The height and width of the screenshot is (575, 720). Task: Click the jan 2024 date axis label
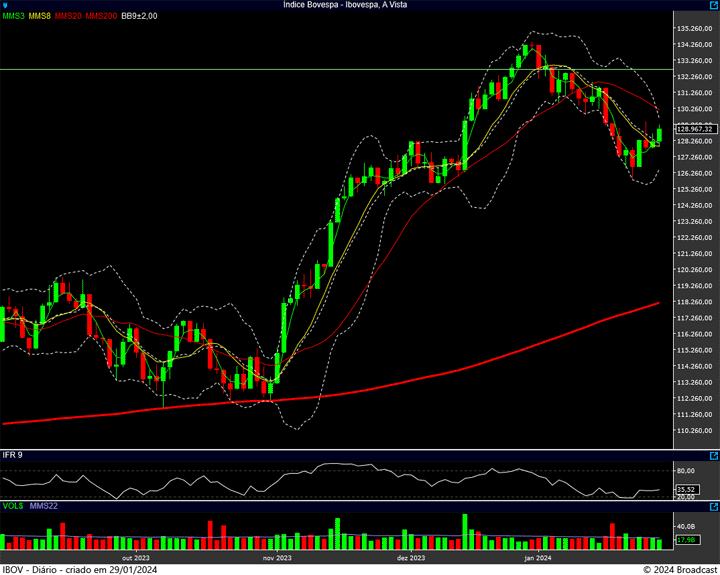click(538, 557)
